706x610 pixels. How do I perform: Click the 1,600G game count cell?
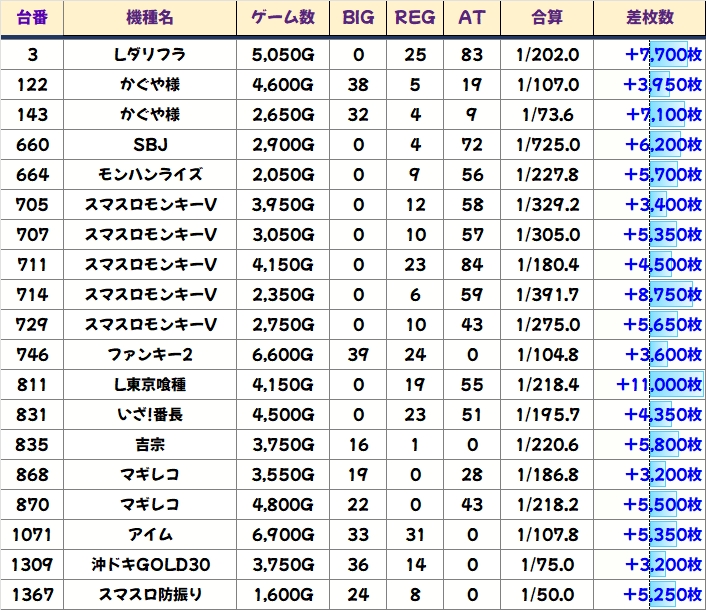point(283,595)
